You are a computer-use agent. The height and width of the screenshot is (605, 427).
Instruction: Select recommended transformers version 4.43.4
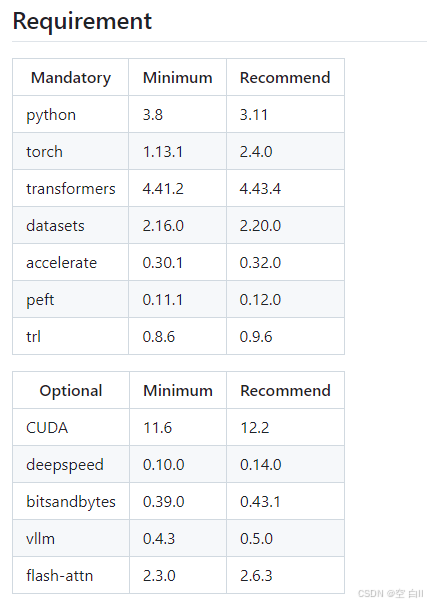pyautogui.click(x=260, y=189)
